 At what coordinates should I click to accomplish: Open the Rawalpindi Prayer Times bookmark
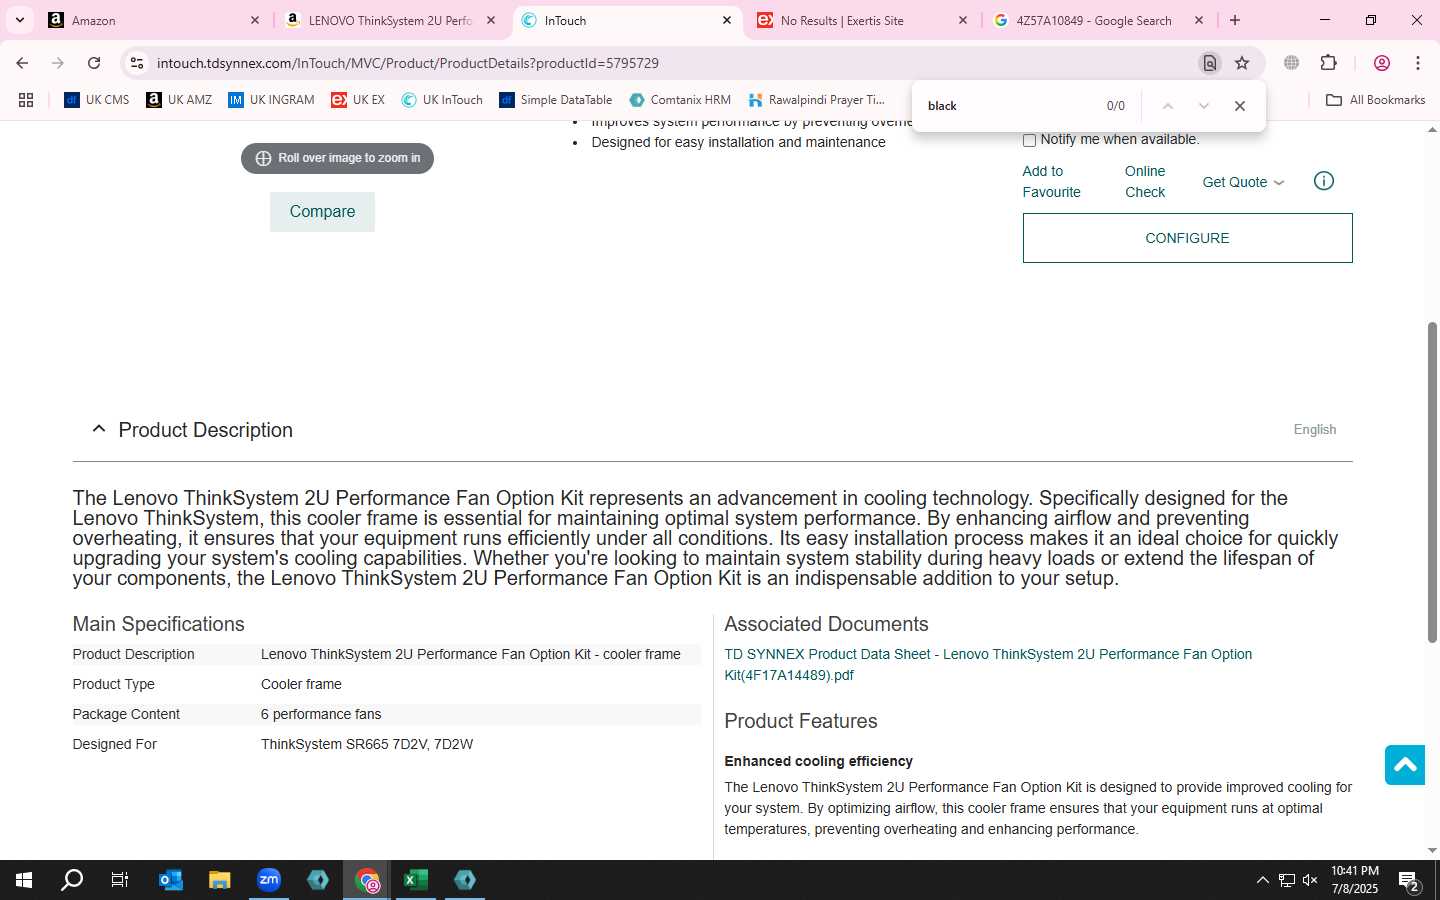pos(816,100)
